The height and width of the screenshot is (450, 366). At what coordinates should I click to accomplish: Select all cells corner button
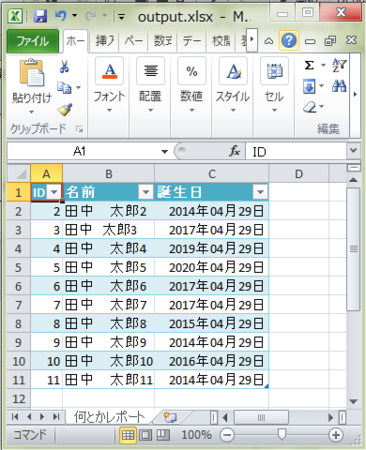pos(19,173)
